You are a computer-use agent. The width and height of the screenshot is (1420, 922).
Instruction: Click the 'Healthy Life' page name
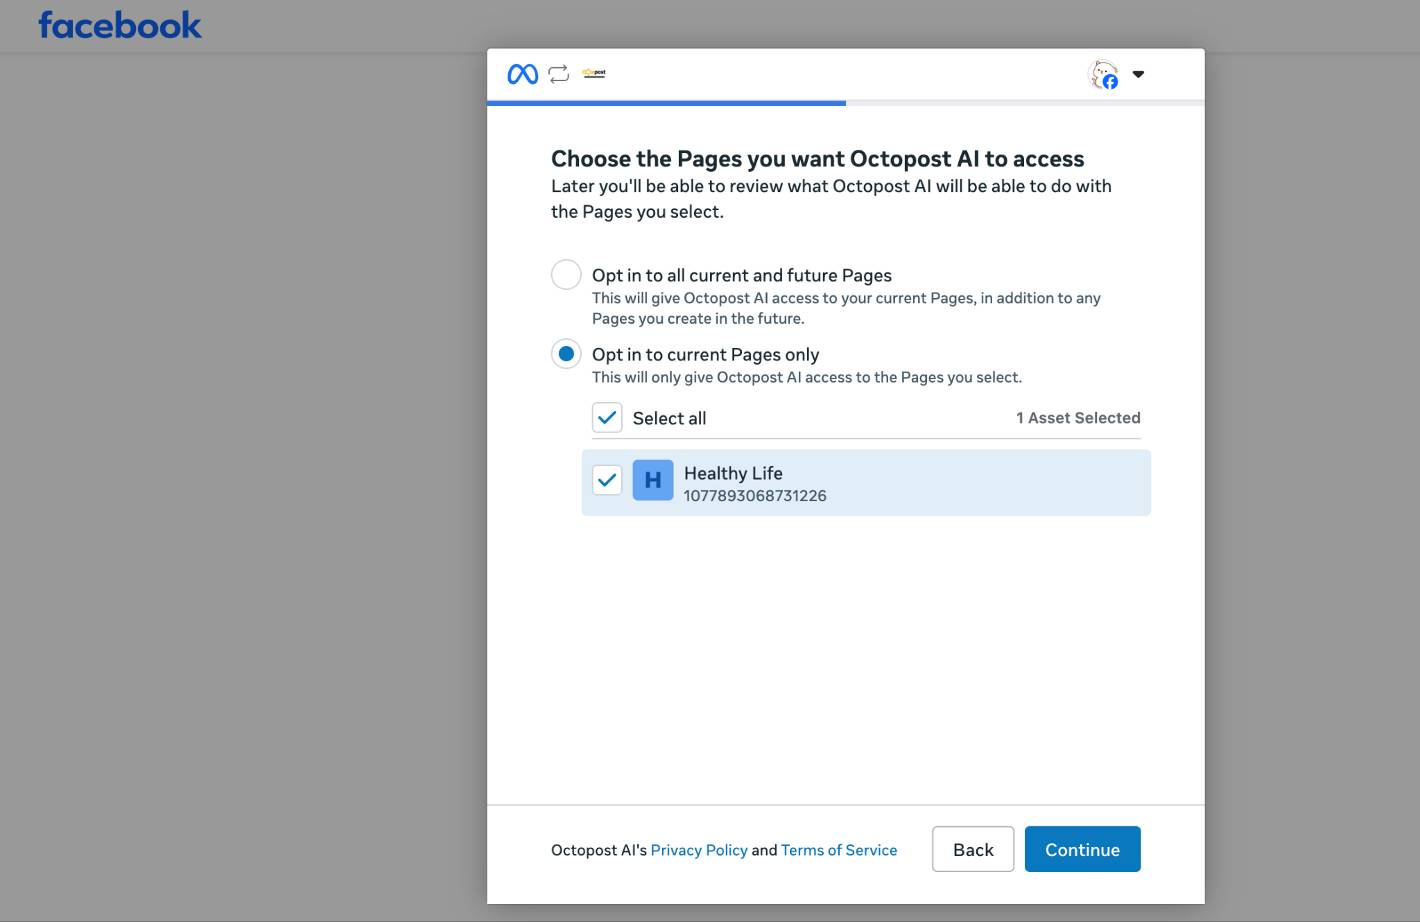pyautogui.click(x=733, y=473)
